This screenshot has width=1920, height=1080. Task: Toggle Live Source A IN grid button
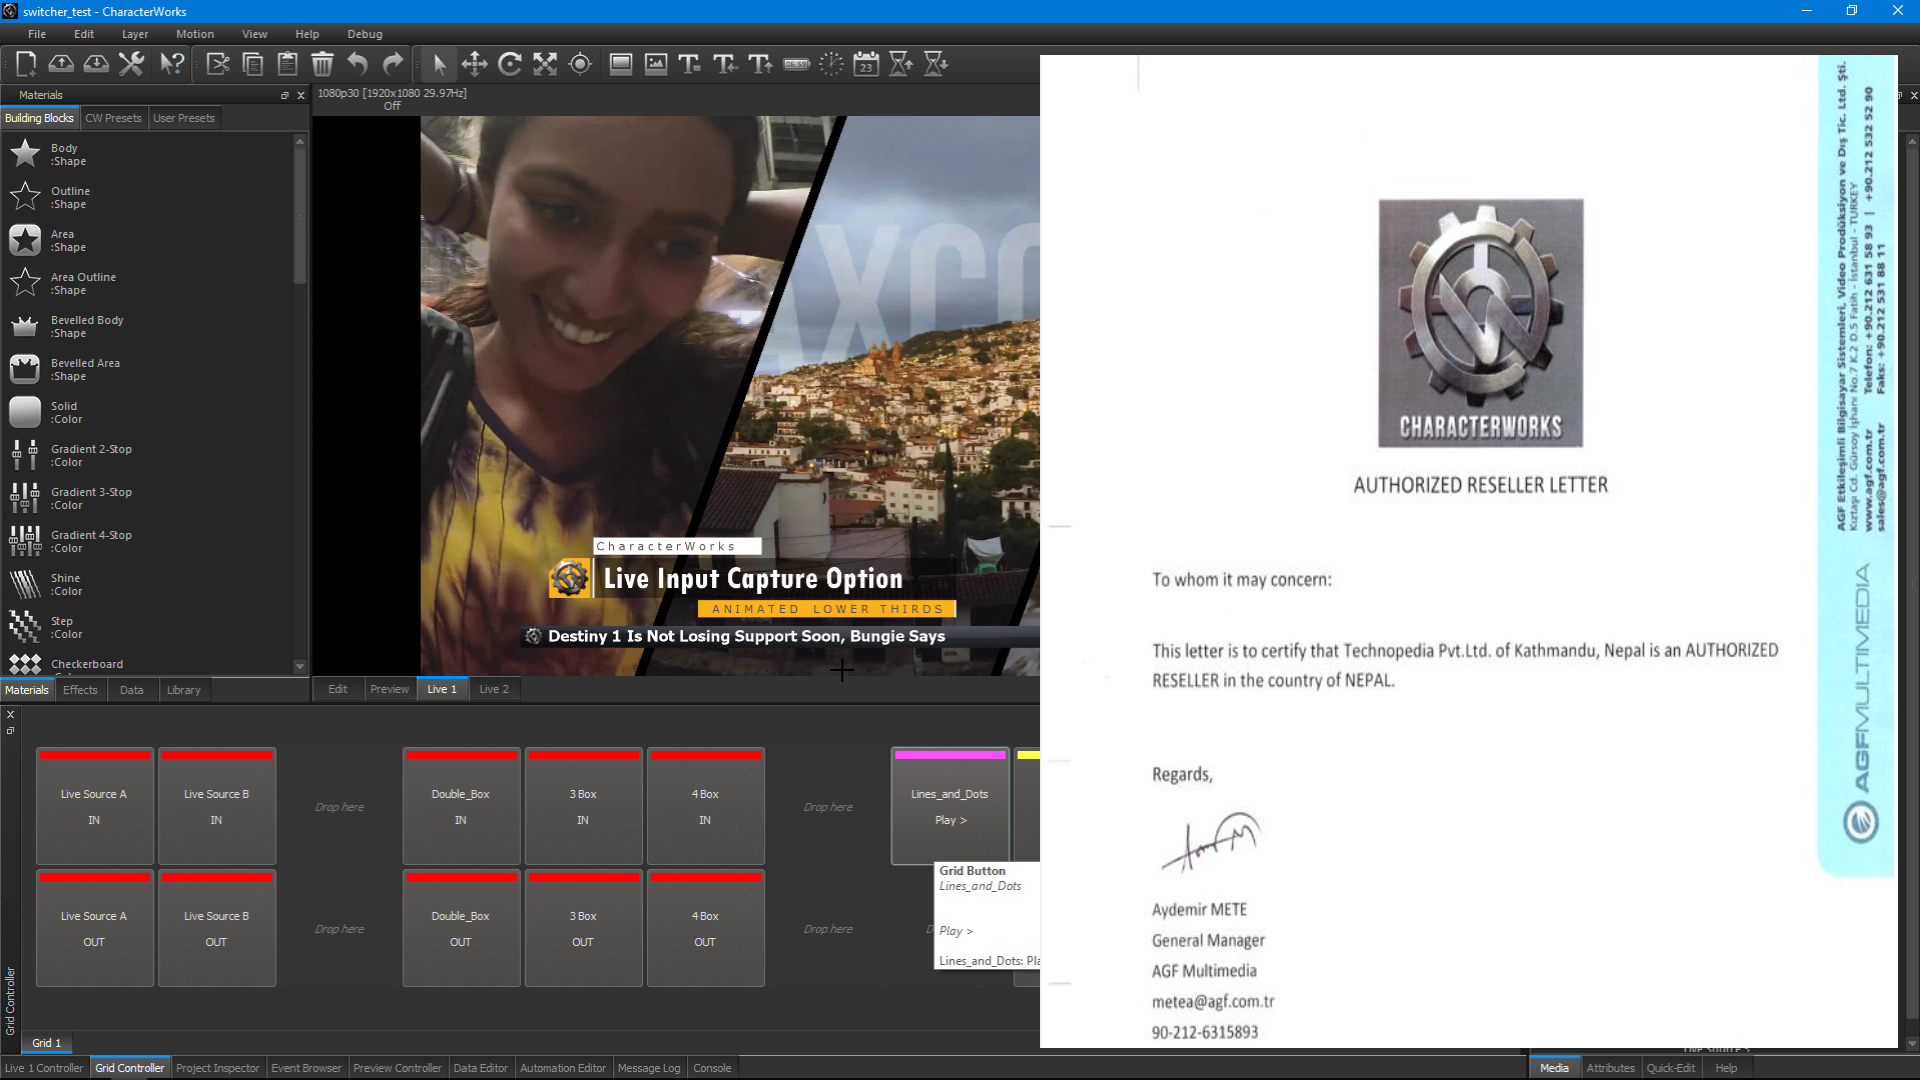95,806
